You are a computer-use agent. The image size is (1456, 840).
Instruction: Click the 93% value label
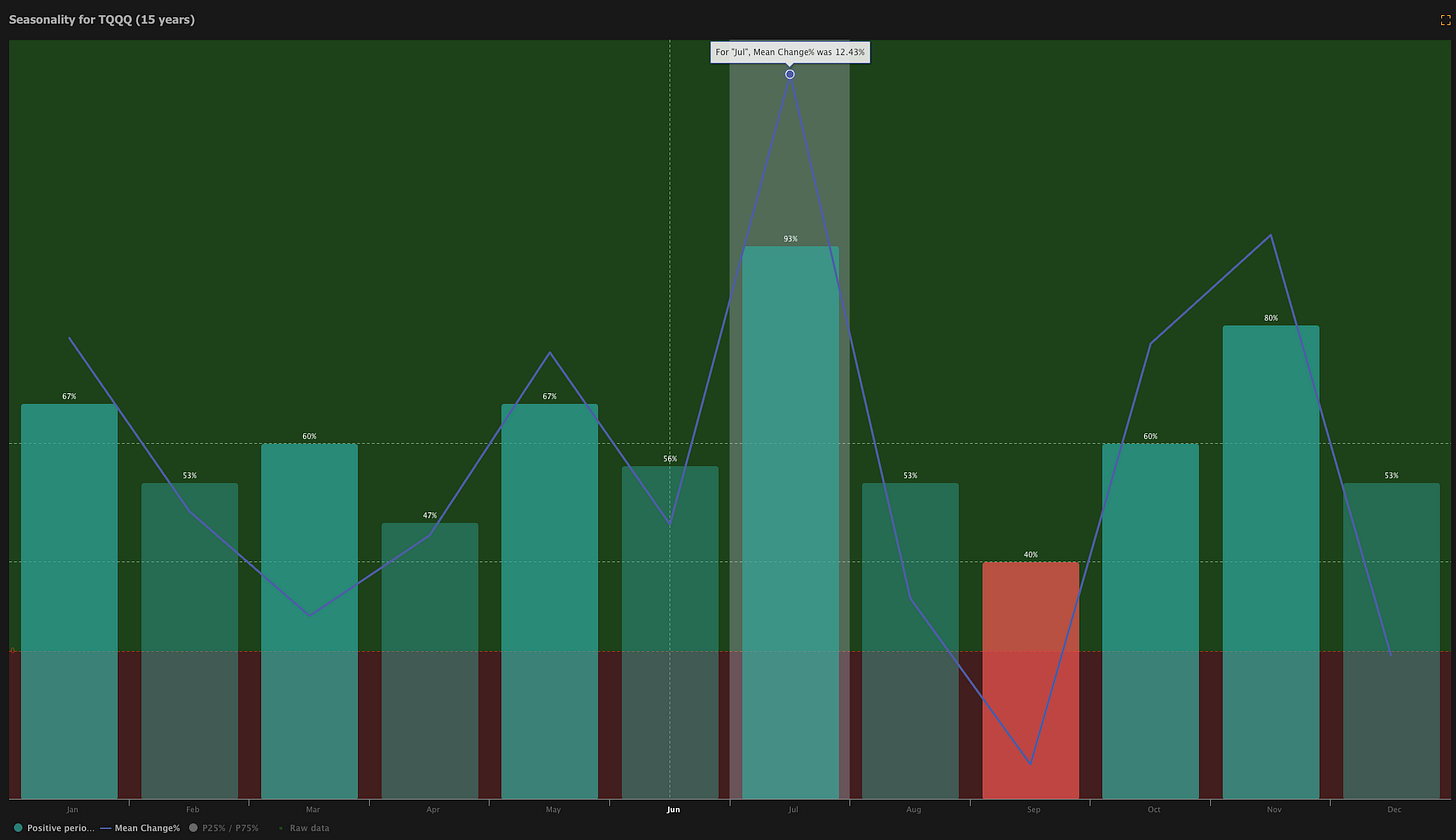[790, 239]
